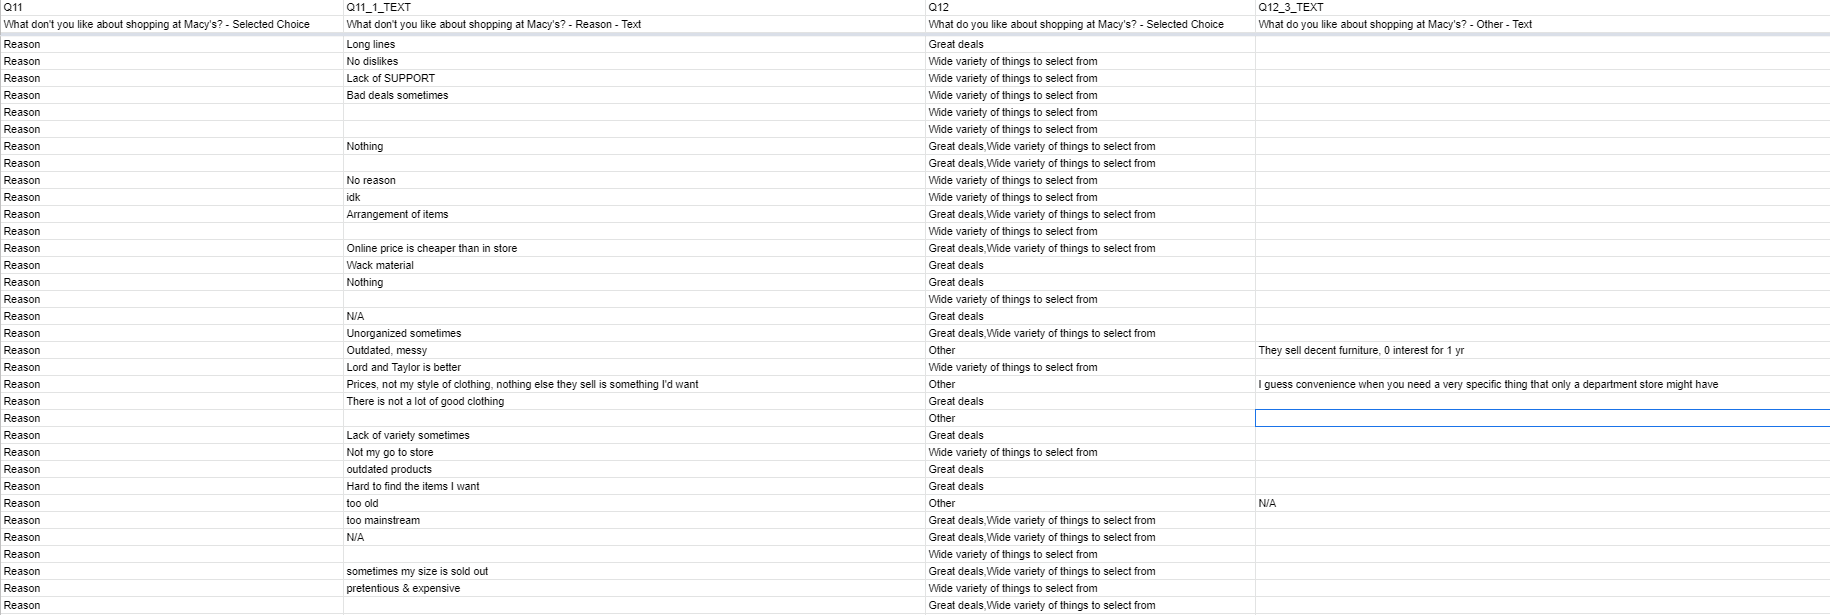1830x615 pixels.
Task: Select 'Other' next to the 'Prices, not my style' cell
Action: pos(1090,384)
